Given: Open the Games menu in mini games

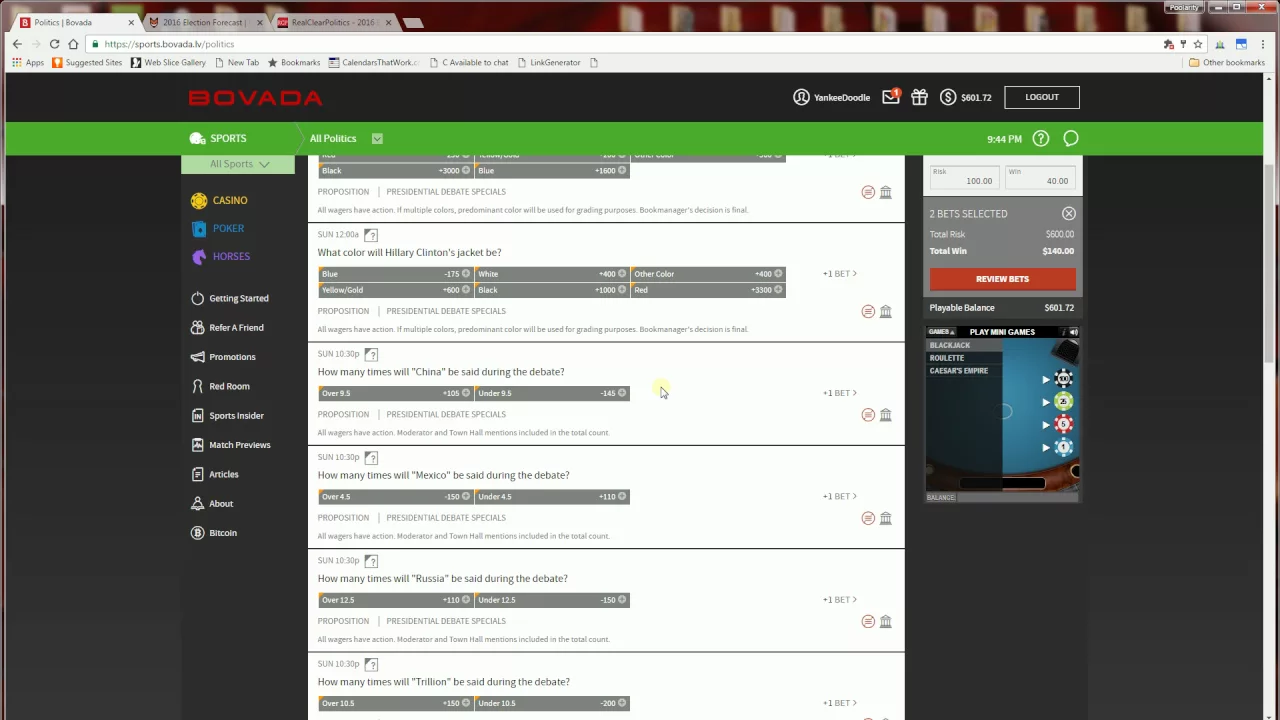Looking at the screenshot, I should click(x=940, y=332).
